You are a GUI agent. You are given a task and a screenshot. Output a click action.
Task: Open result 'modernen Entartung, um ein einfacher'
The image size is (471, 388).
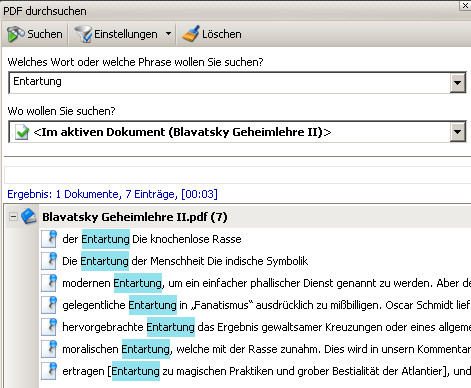point(266,283)
